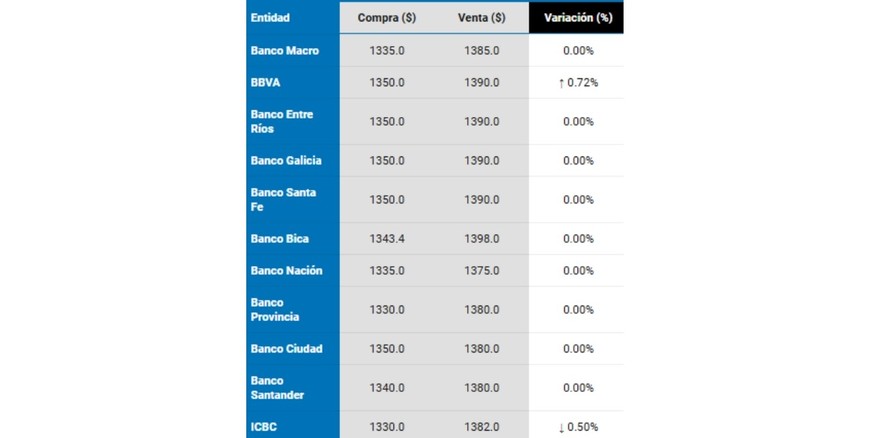Click the ICBC entity name

(263, 427)
